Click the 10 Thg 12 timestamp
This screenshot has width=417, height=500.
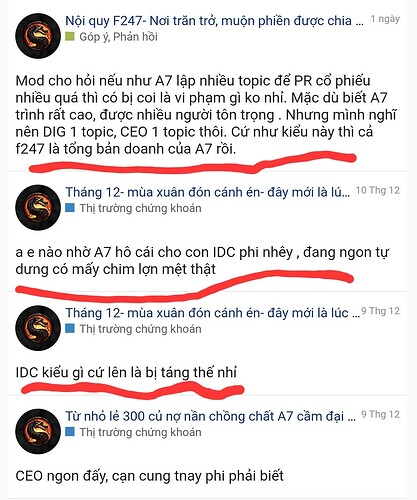pyautogui.click(x=378, y=190)
